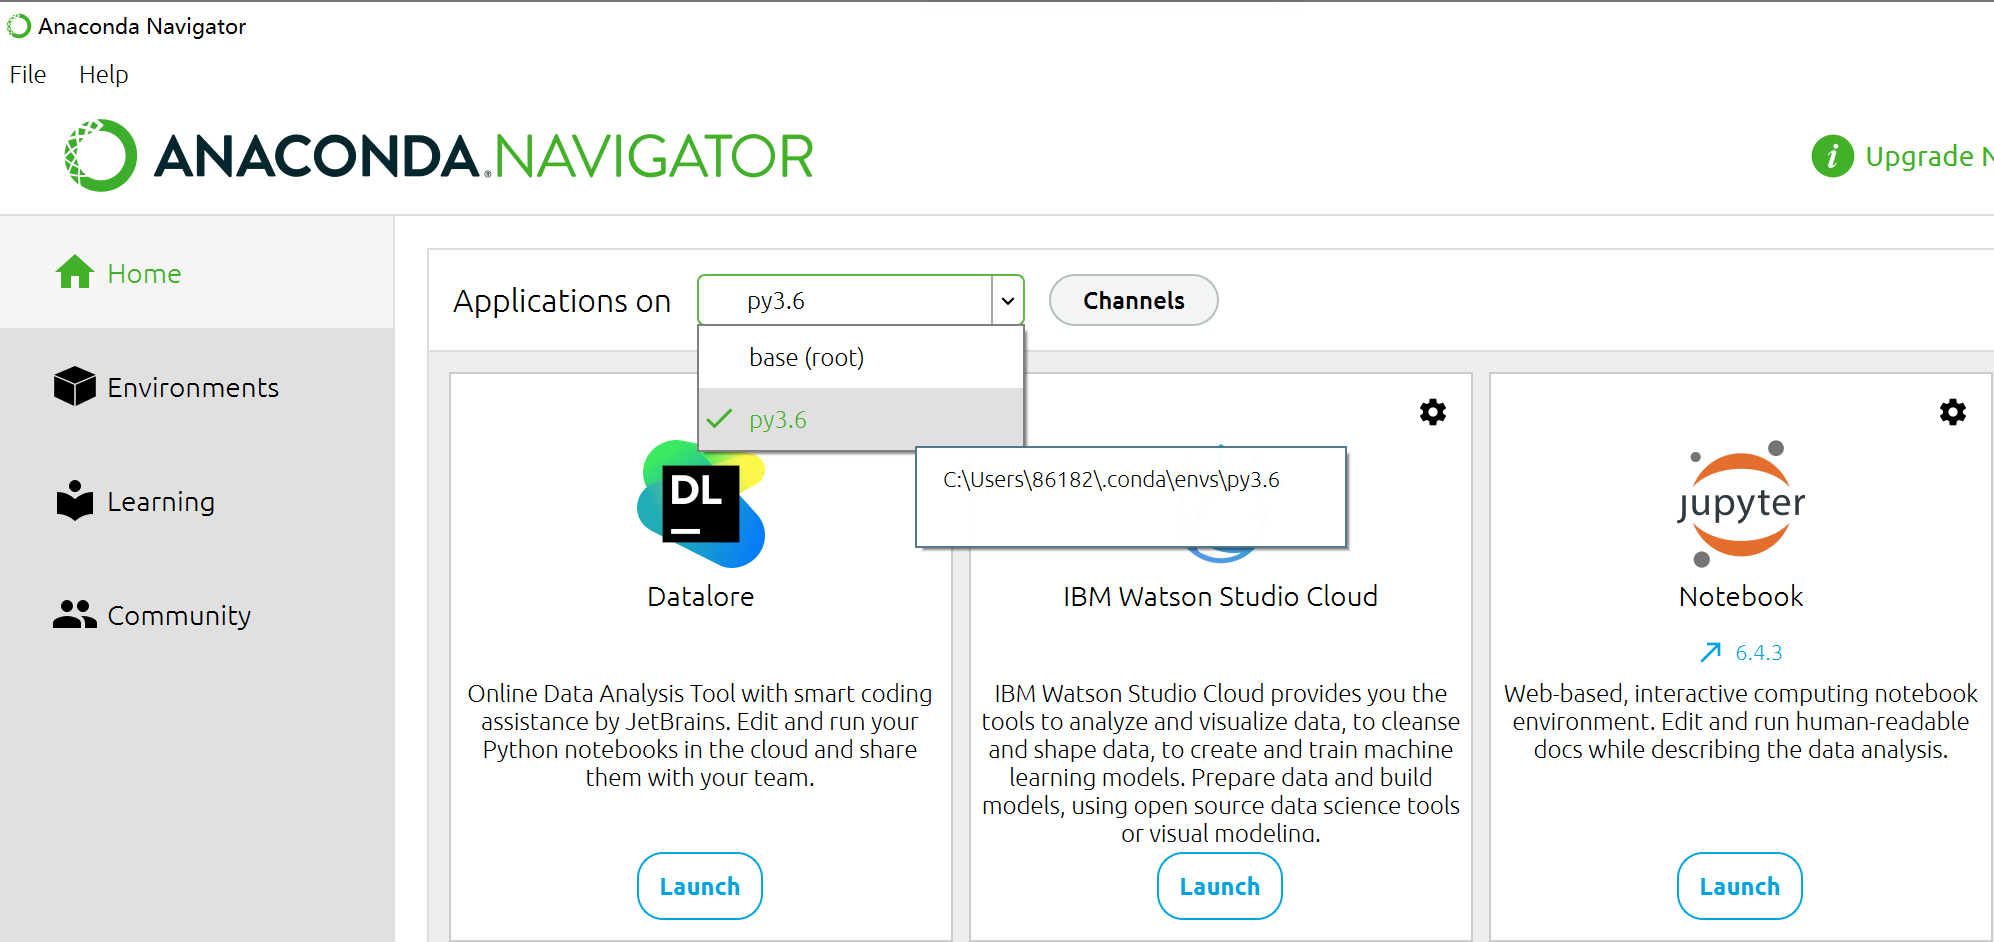Open the Help menu
This screenshot has height=942, width=1994.
104,74
